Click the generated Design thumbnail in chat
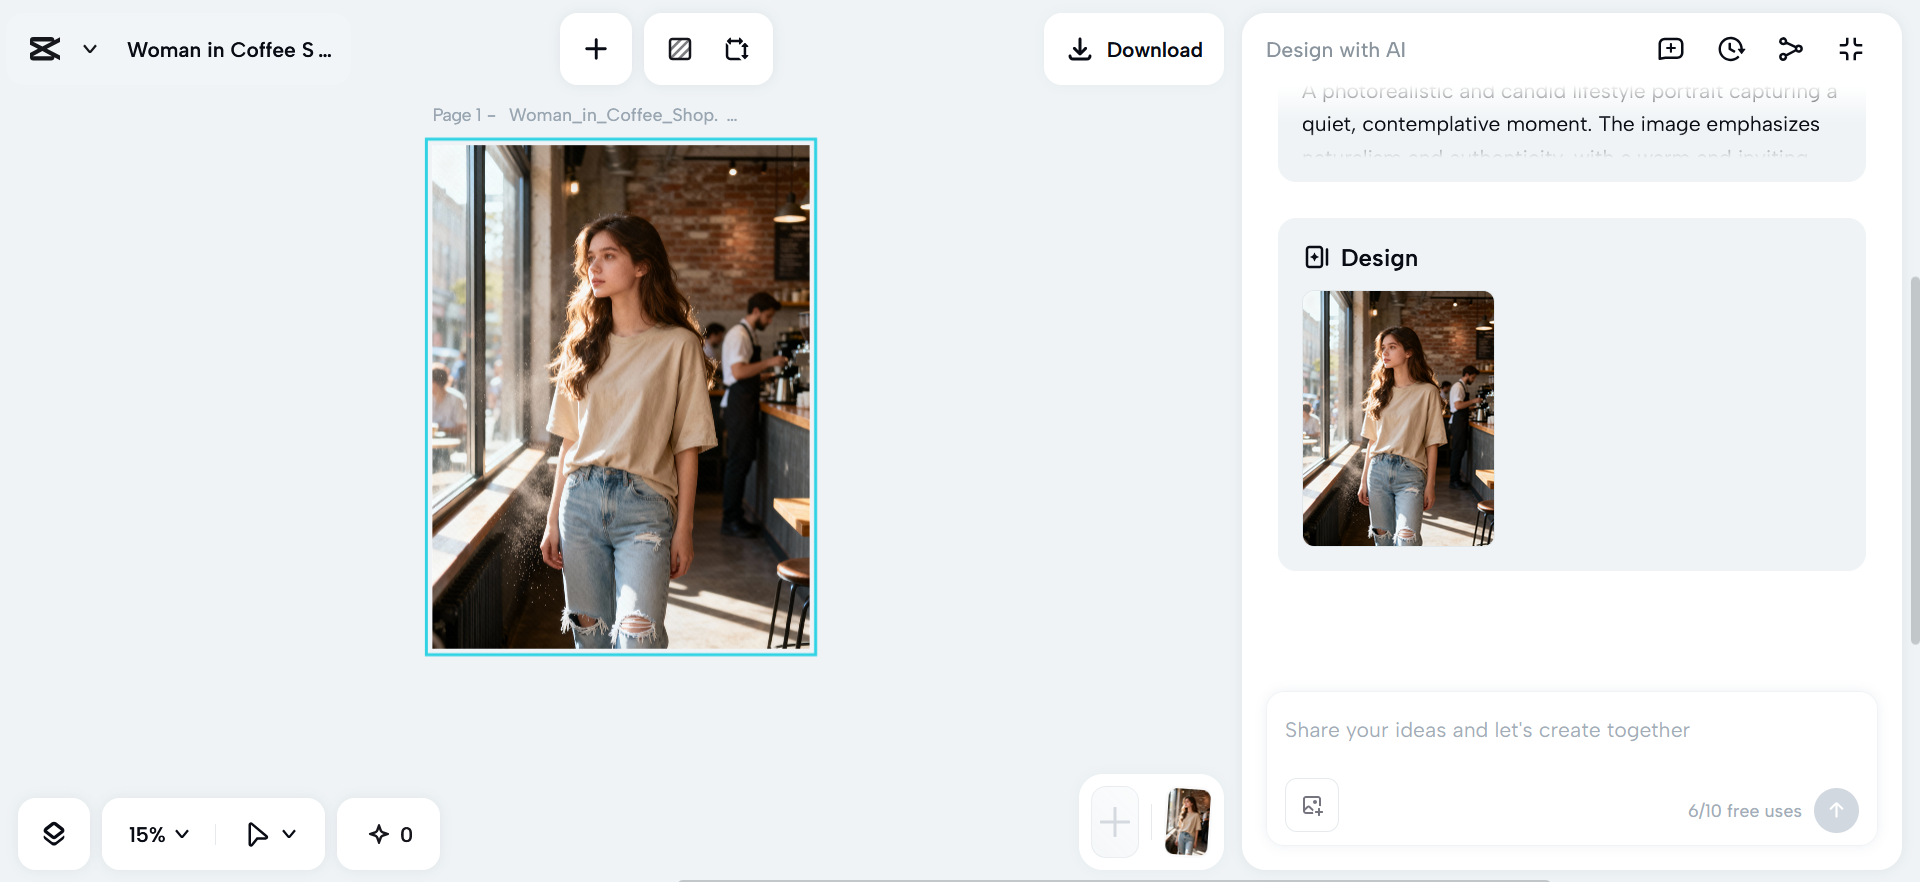This screenshot has width=1920, height=882. [1397, 418]
